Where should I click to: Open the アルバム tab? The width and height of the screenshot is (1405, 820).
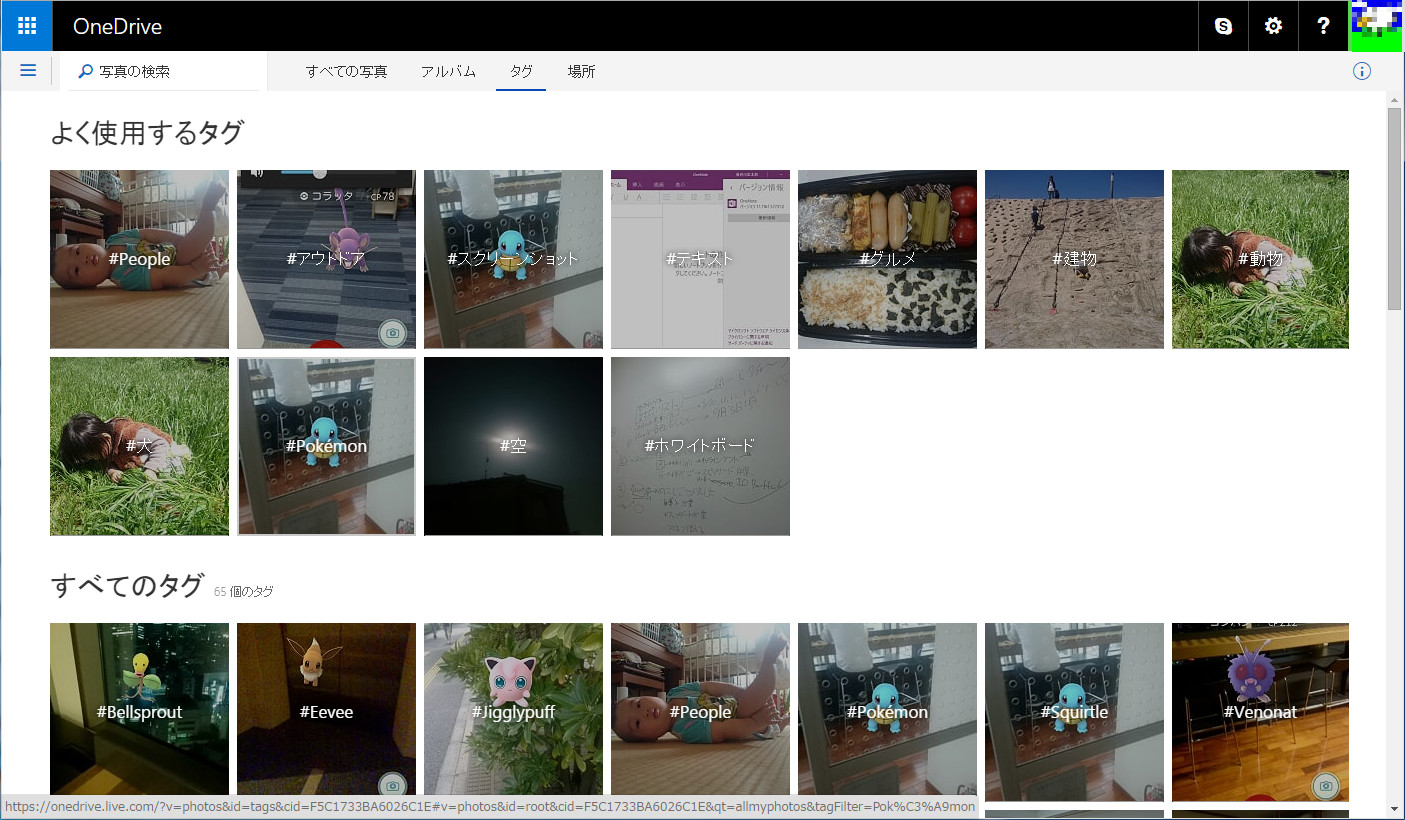pos(447,71)
